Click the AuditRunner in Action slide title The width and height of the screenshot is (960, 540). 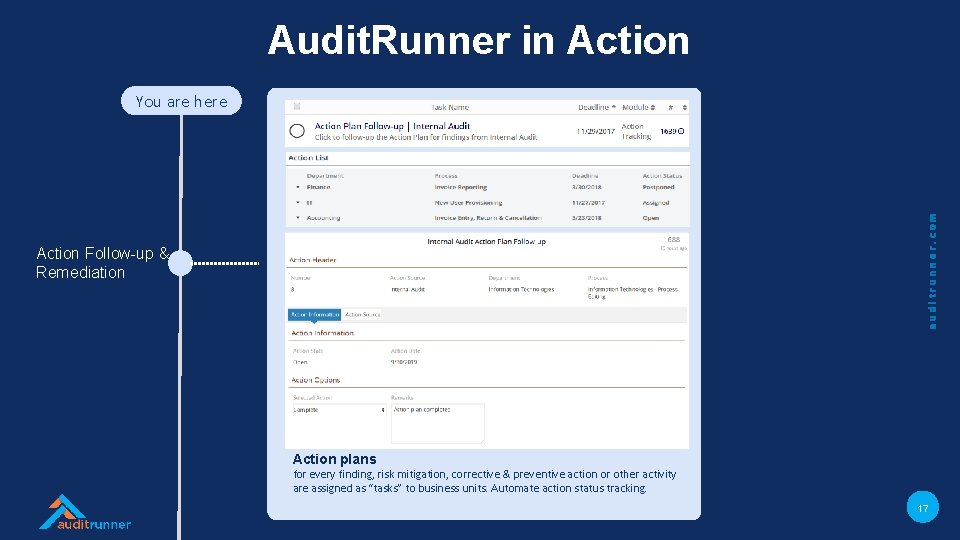(479, 40)
